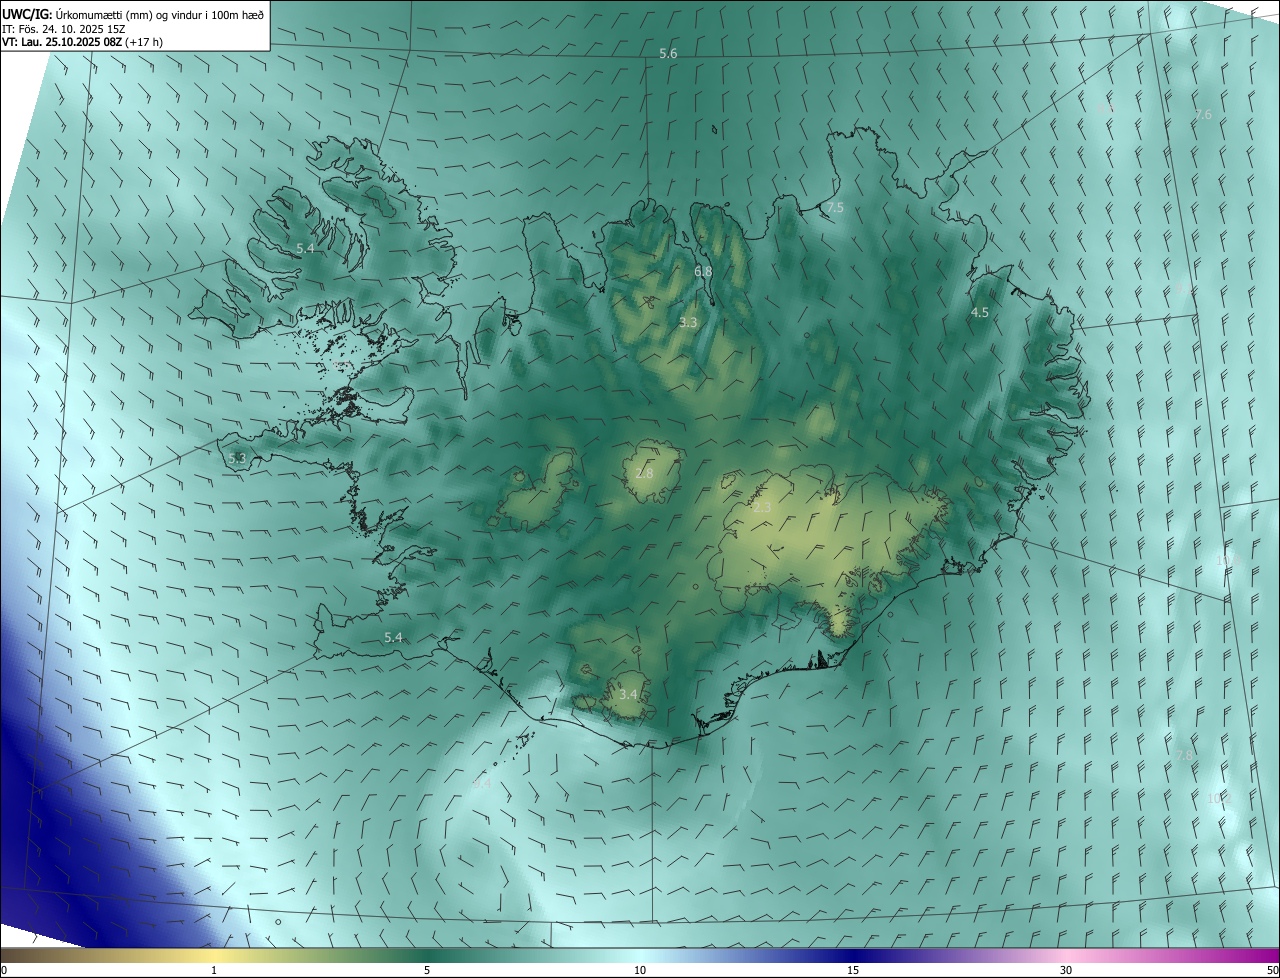Click the valid time line 'VT: Lau. 25.10.2025 08Z (+17 h)'
The image size is (1280, 978).
click(x=81, y=43)
